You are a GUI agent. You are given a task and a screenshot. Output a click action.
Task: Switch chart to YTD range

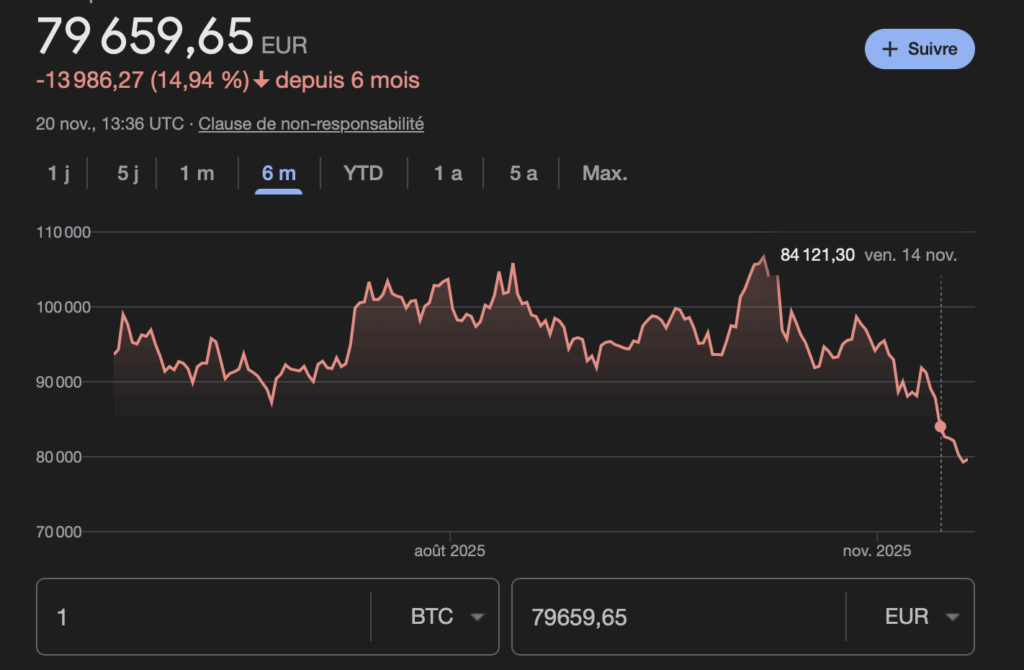point(363,173)
